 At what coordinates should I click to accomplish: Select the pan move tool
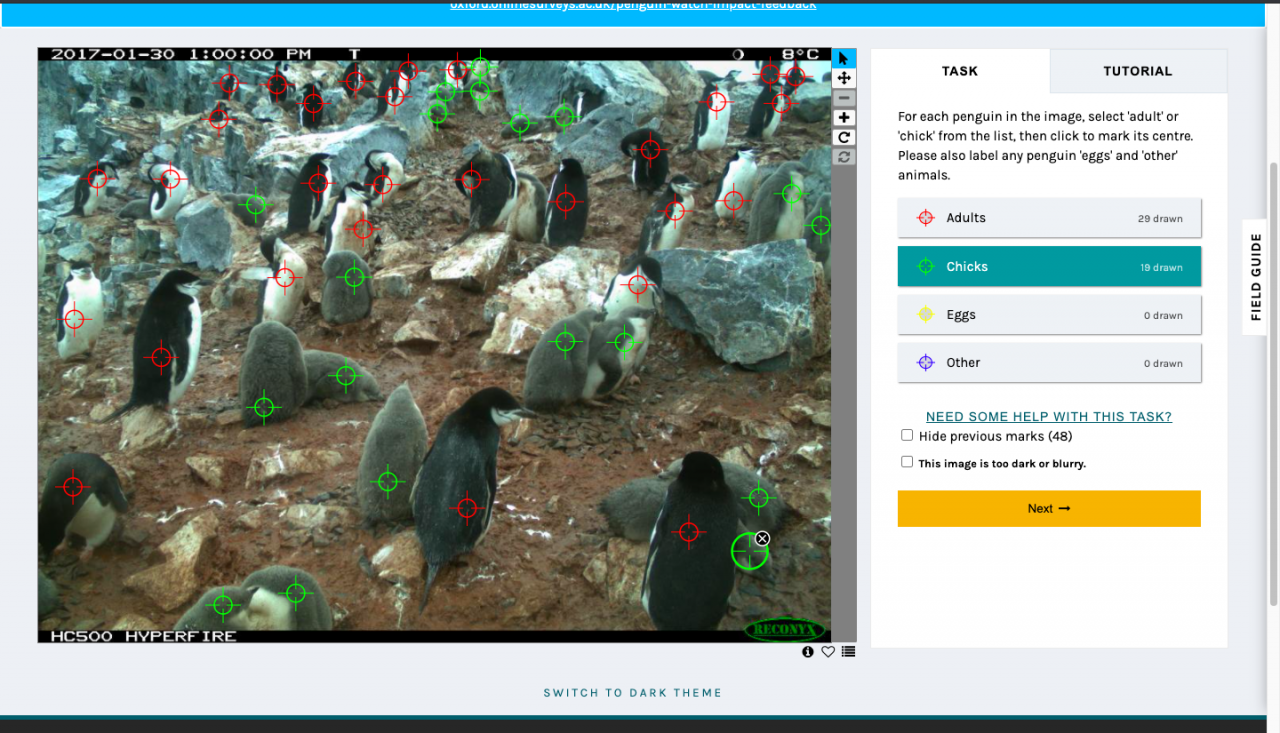[844, 78]
